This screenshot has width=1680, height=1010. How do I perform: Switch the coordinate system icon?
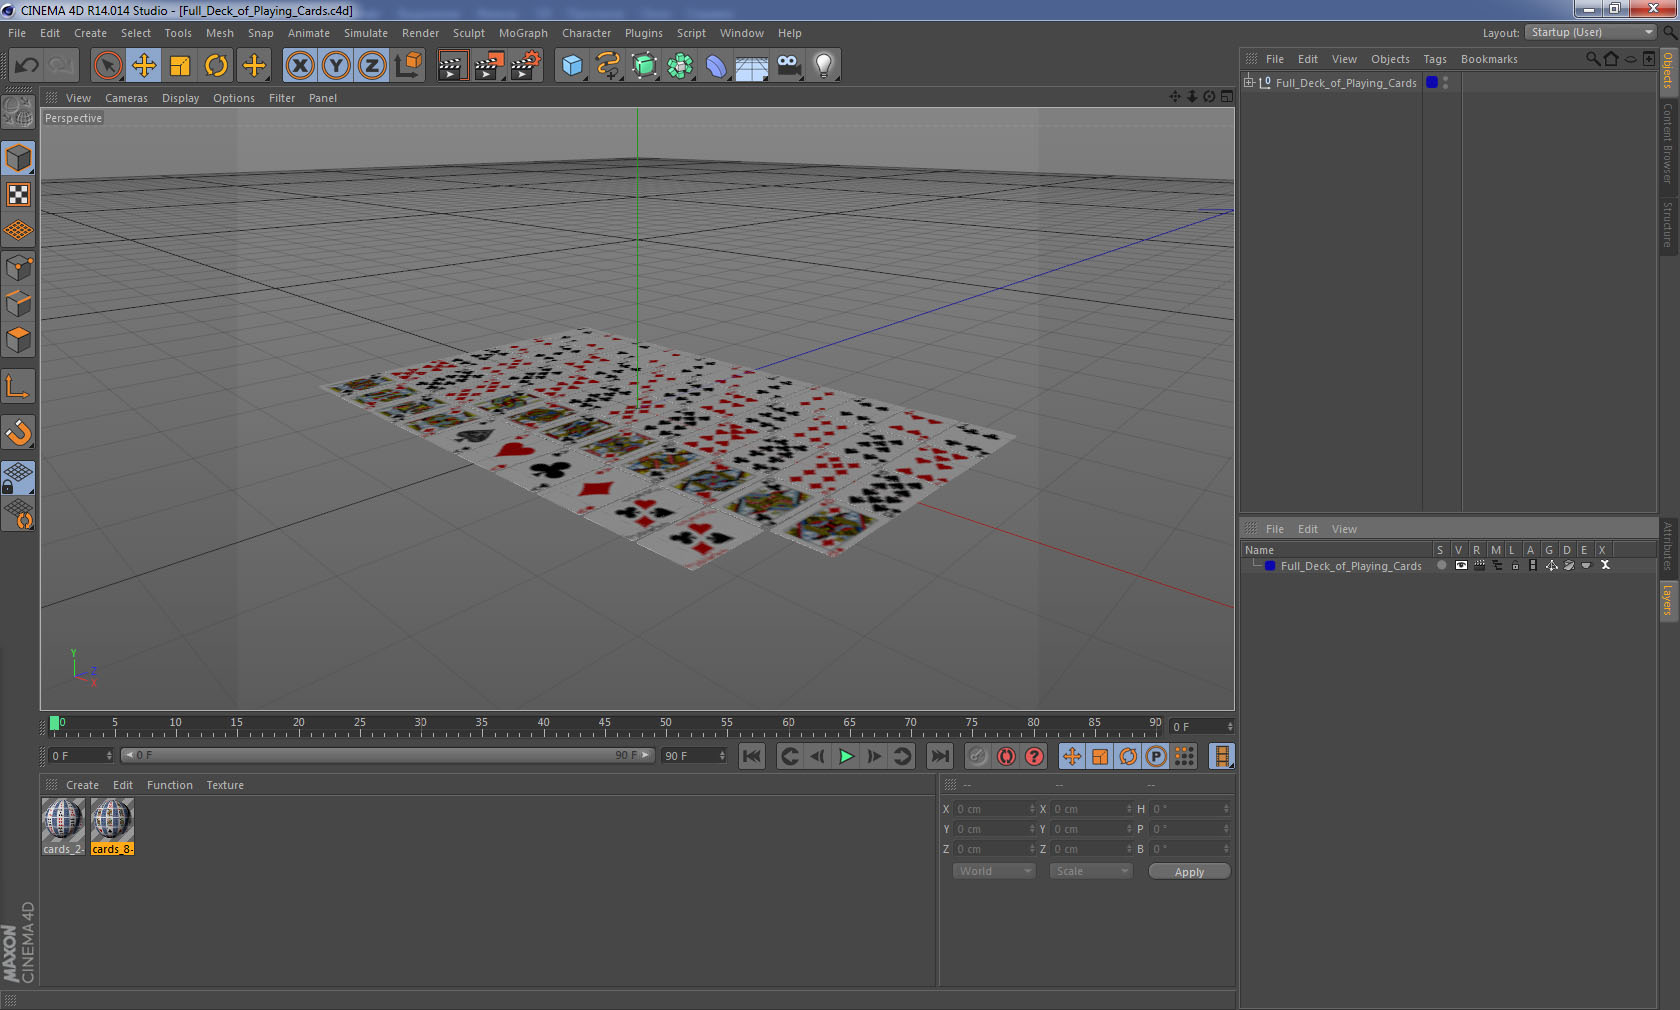(x=408, y=66)
